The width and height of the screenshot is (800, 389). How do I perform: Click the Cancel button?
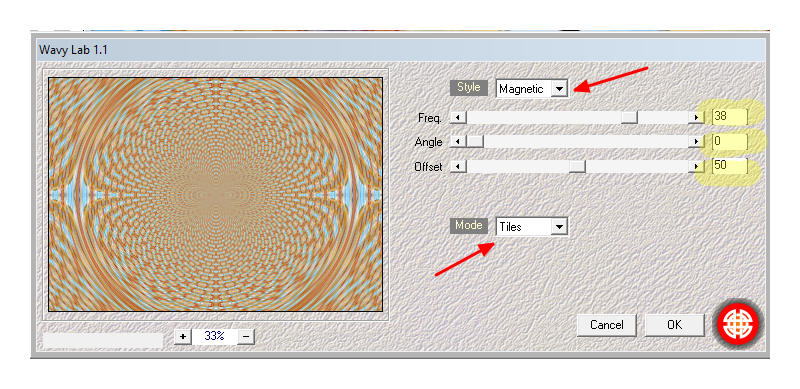(x=607, y=325)
